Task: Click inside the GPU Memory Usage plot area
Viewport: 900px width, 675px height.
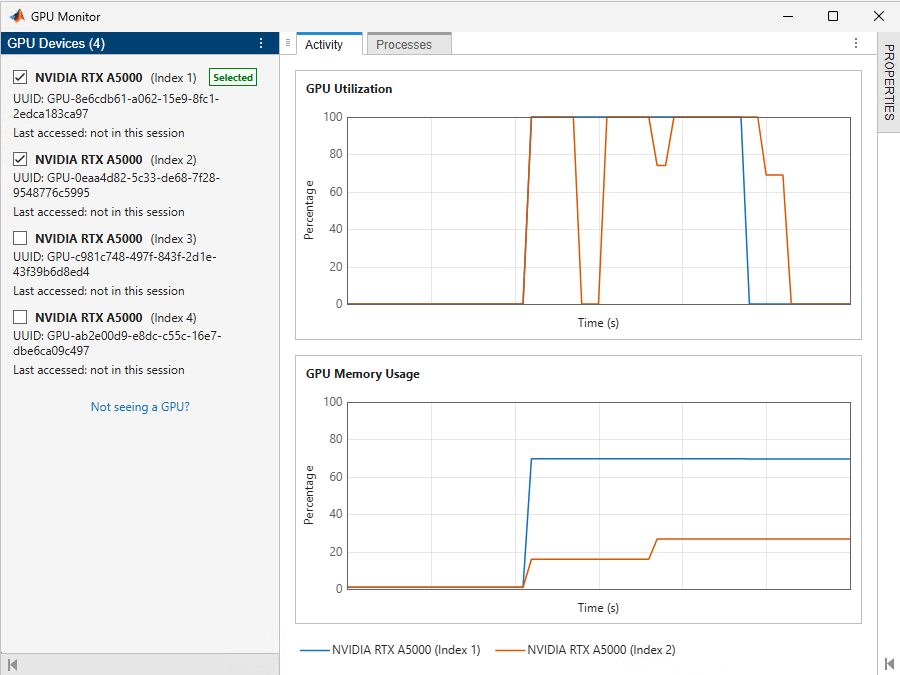Action: pos(599,496)
